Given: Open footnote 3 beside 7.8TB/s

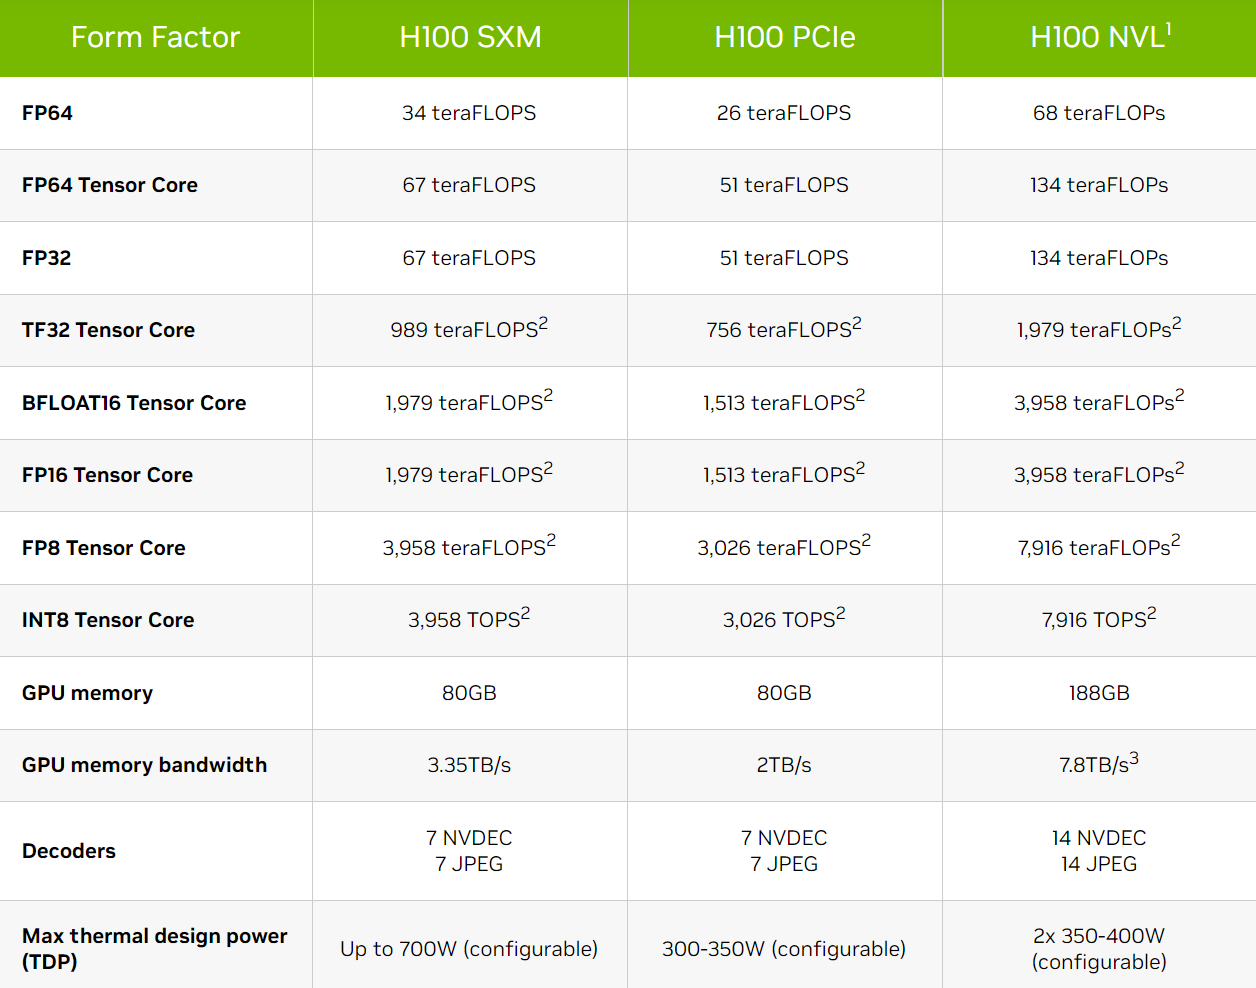Looking at the screenshot, I should coord(1134,759).
